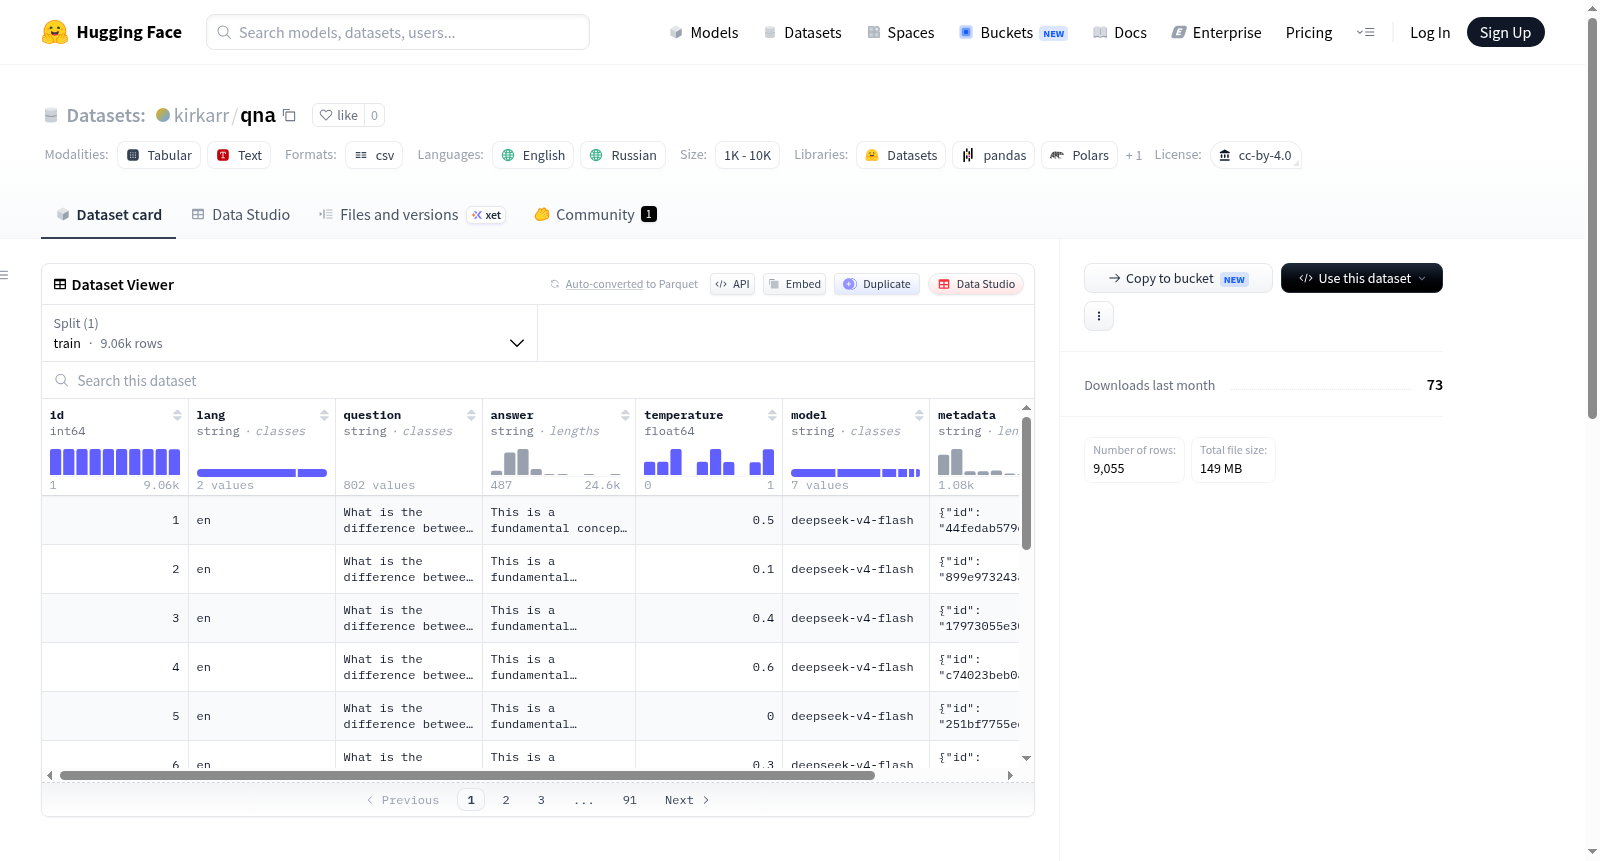This screenshot has height=861, width=1600.
Task: Open the more navigation menu icon
Action: coord(1365,32)
